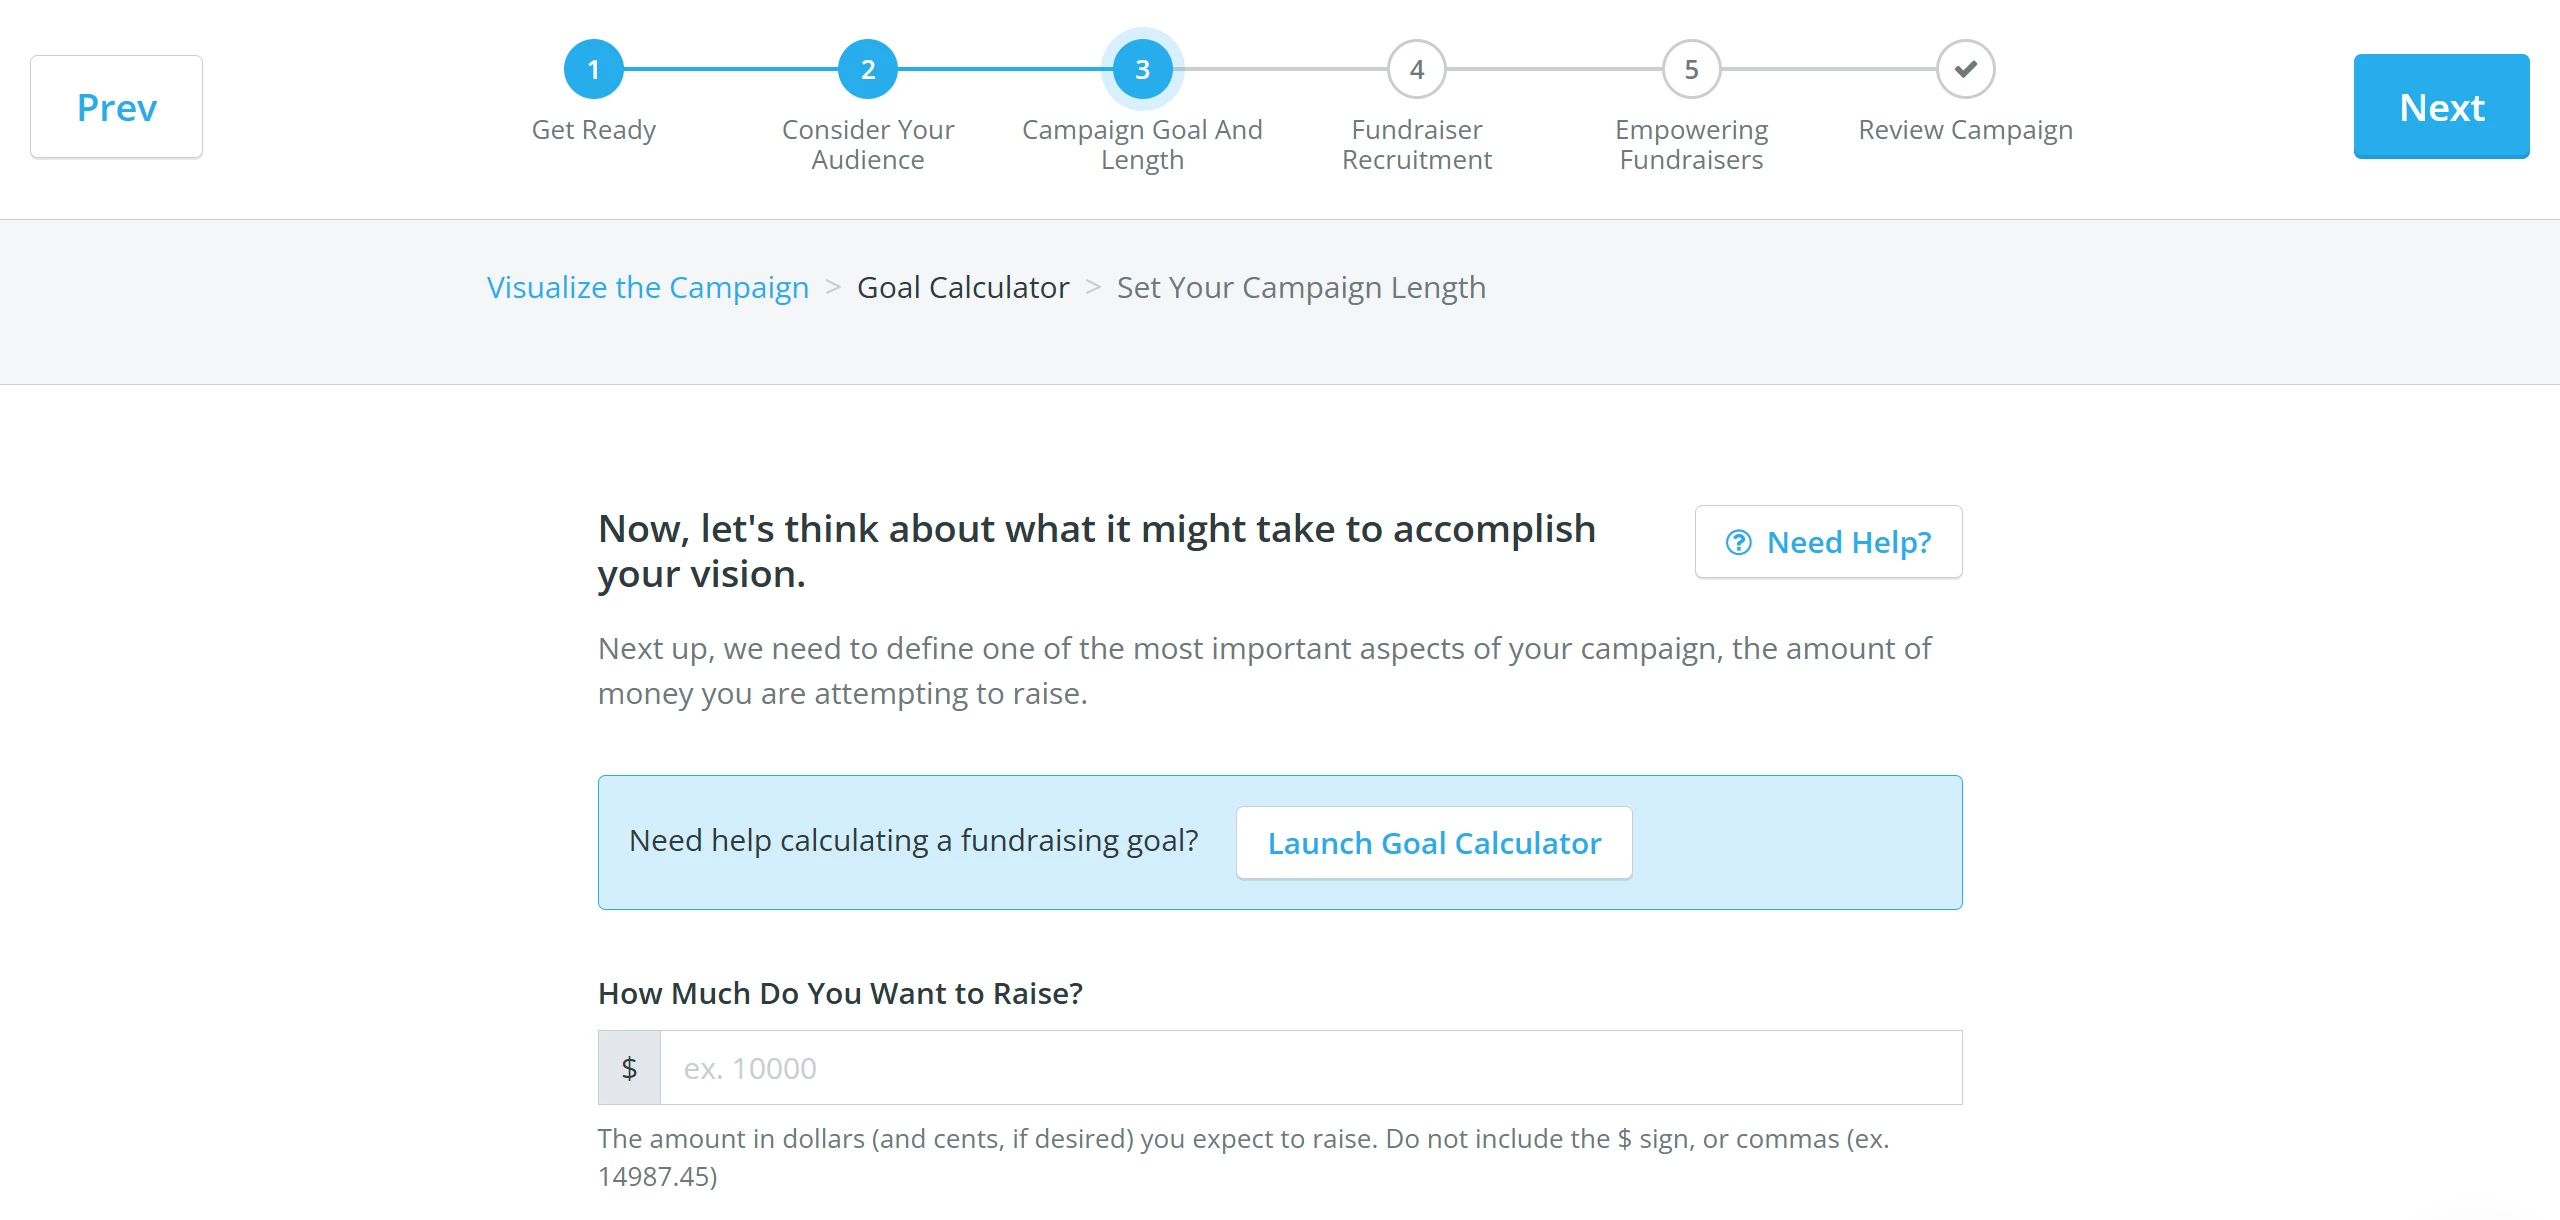Click step 5 circle for Empowering Fundraisers

(x=1690, y=69)
